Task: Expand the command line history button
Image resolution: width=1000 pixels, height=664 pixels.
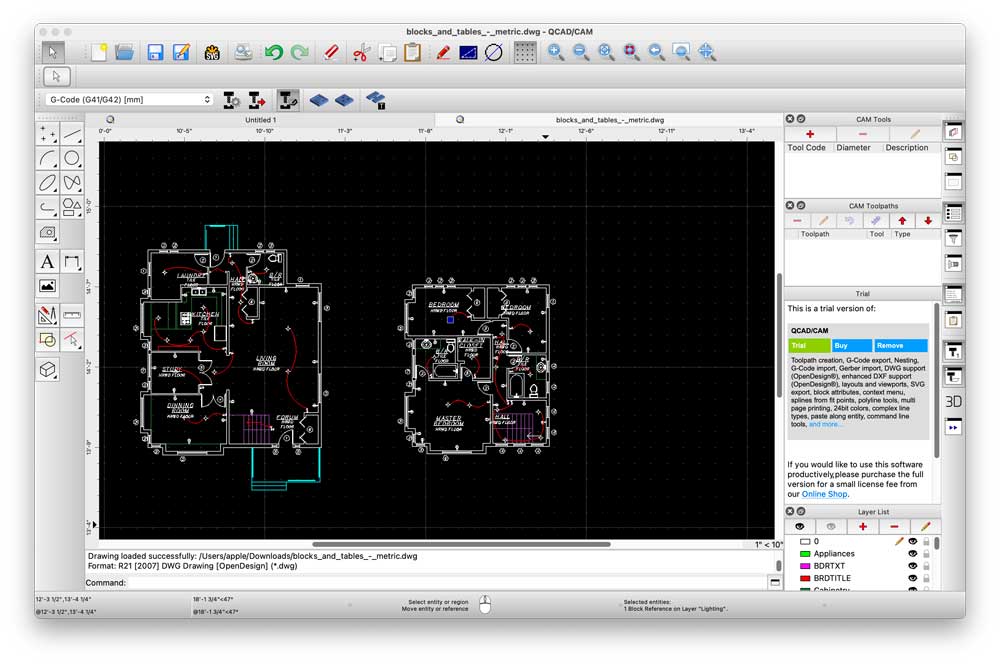Action: click(776, 582)
